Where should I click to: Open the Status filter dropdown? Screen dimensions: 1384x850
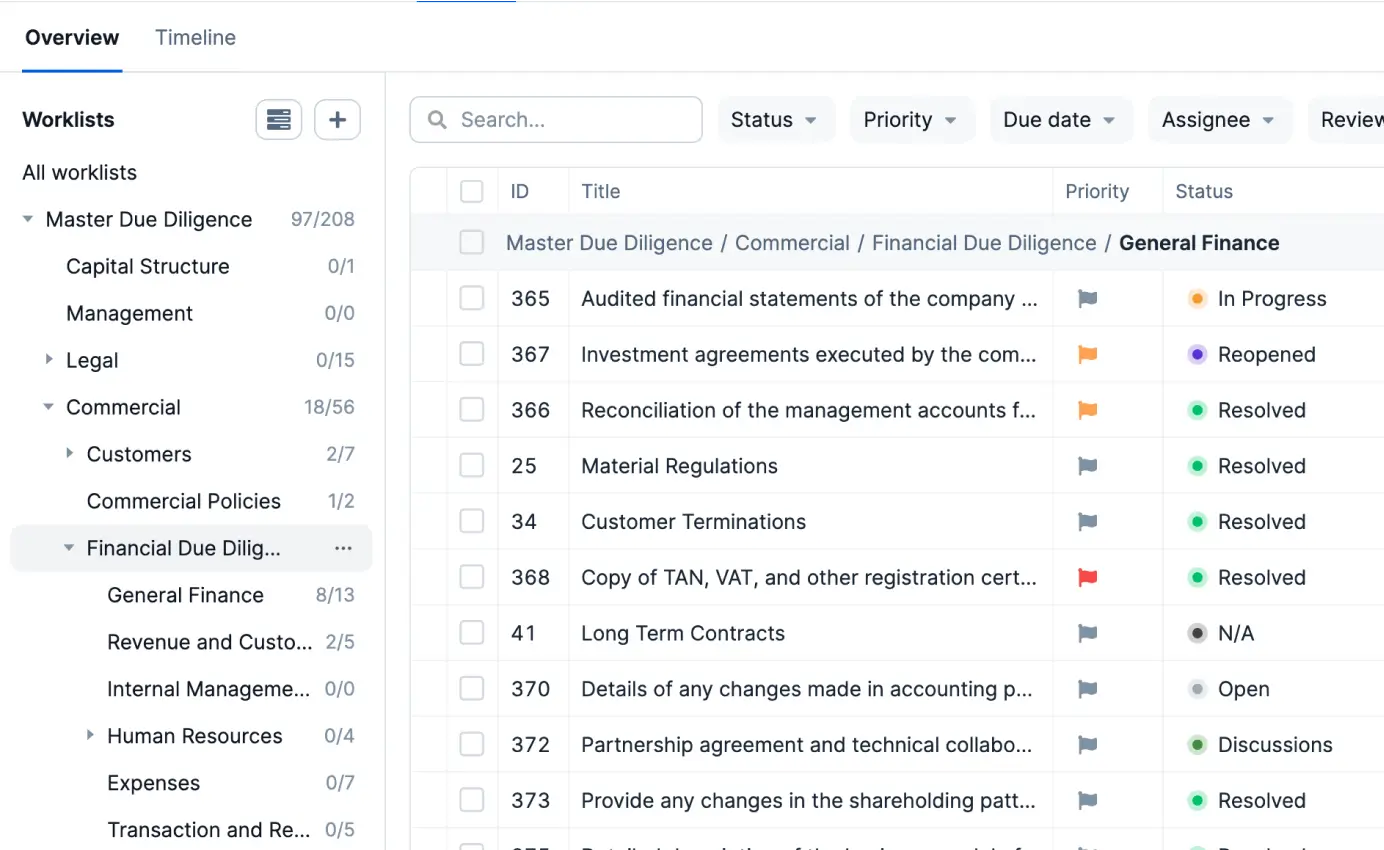tap(775, 119)
